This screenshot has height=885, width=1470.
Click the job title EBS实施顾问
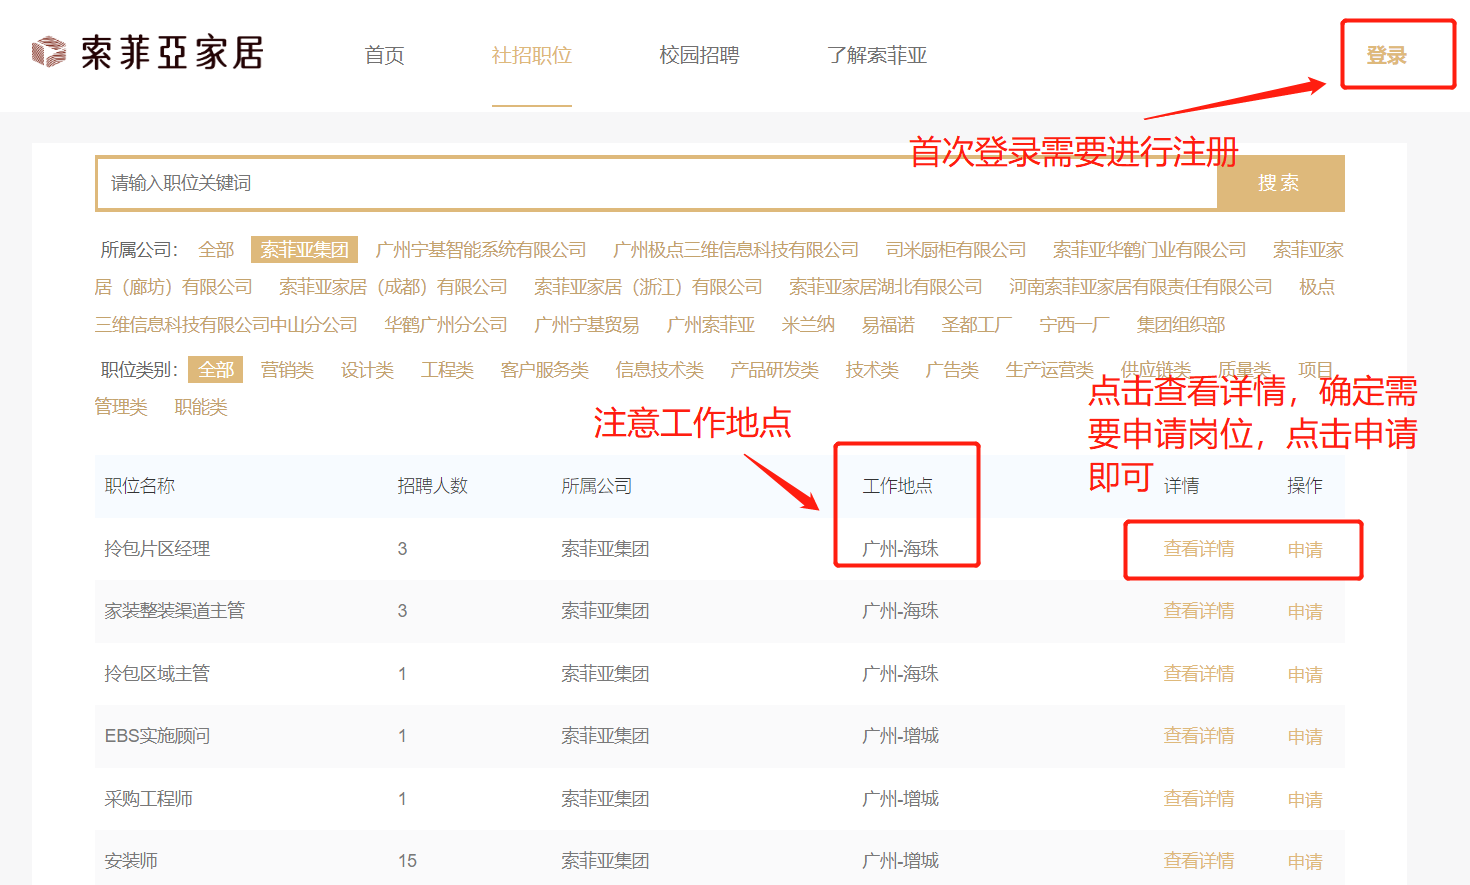point(157,736)
